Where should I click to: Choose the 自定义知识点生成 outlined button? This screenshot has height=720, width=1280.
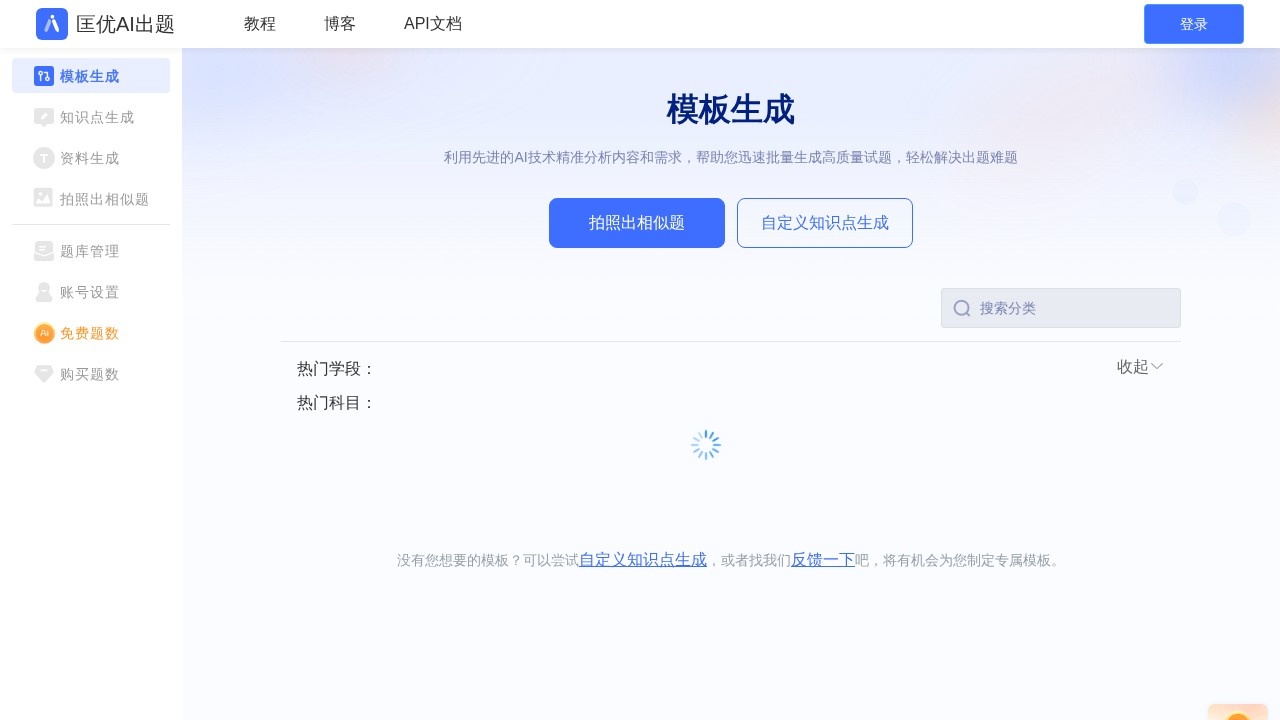(x=825, y=223)
